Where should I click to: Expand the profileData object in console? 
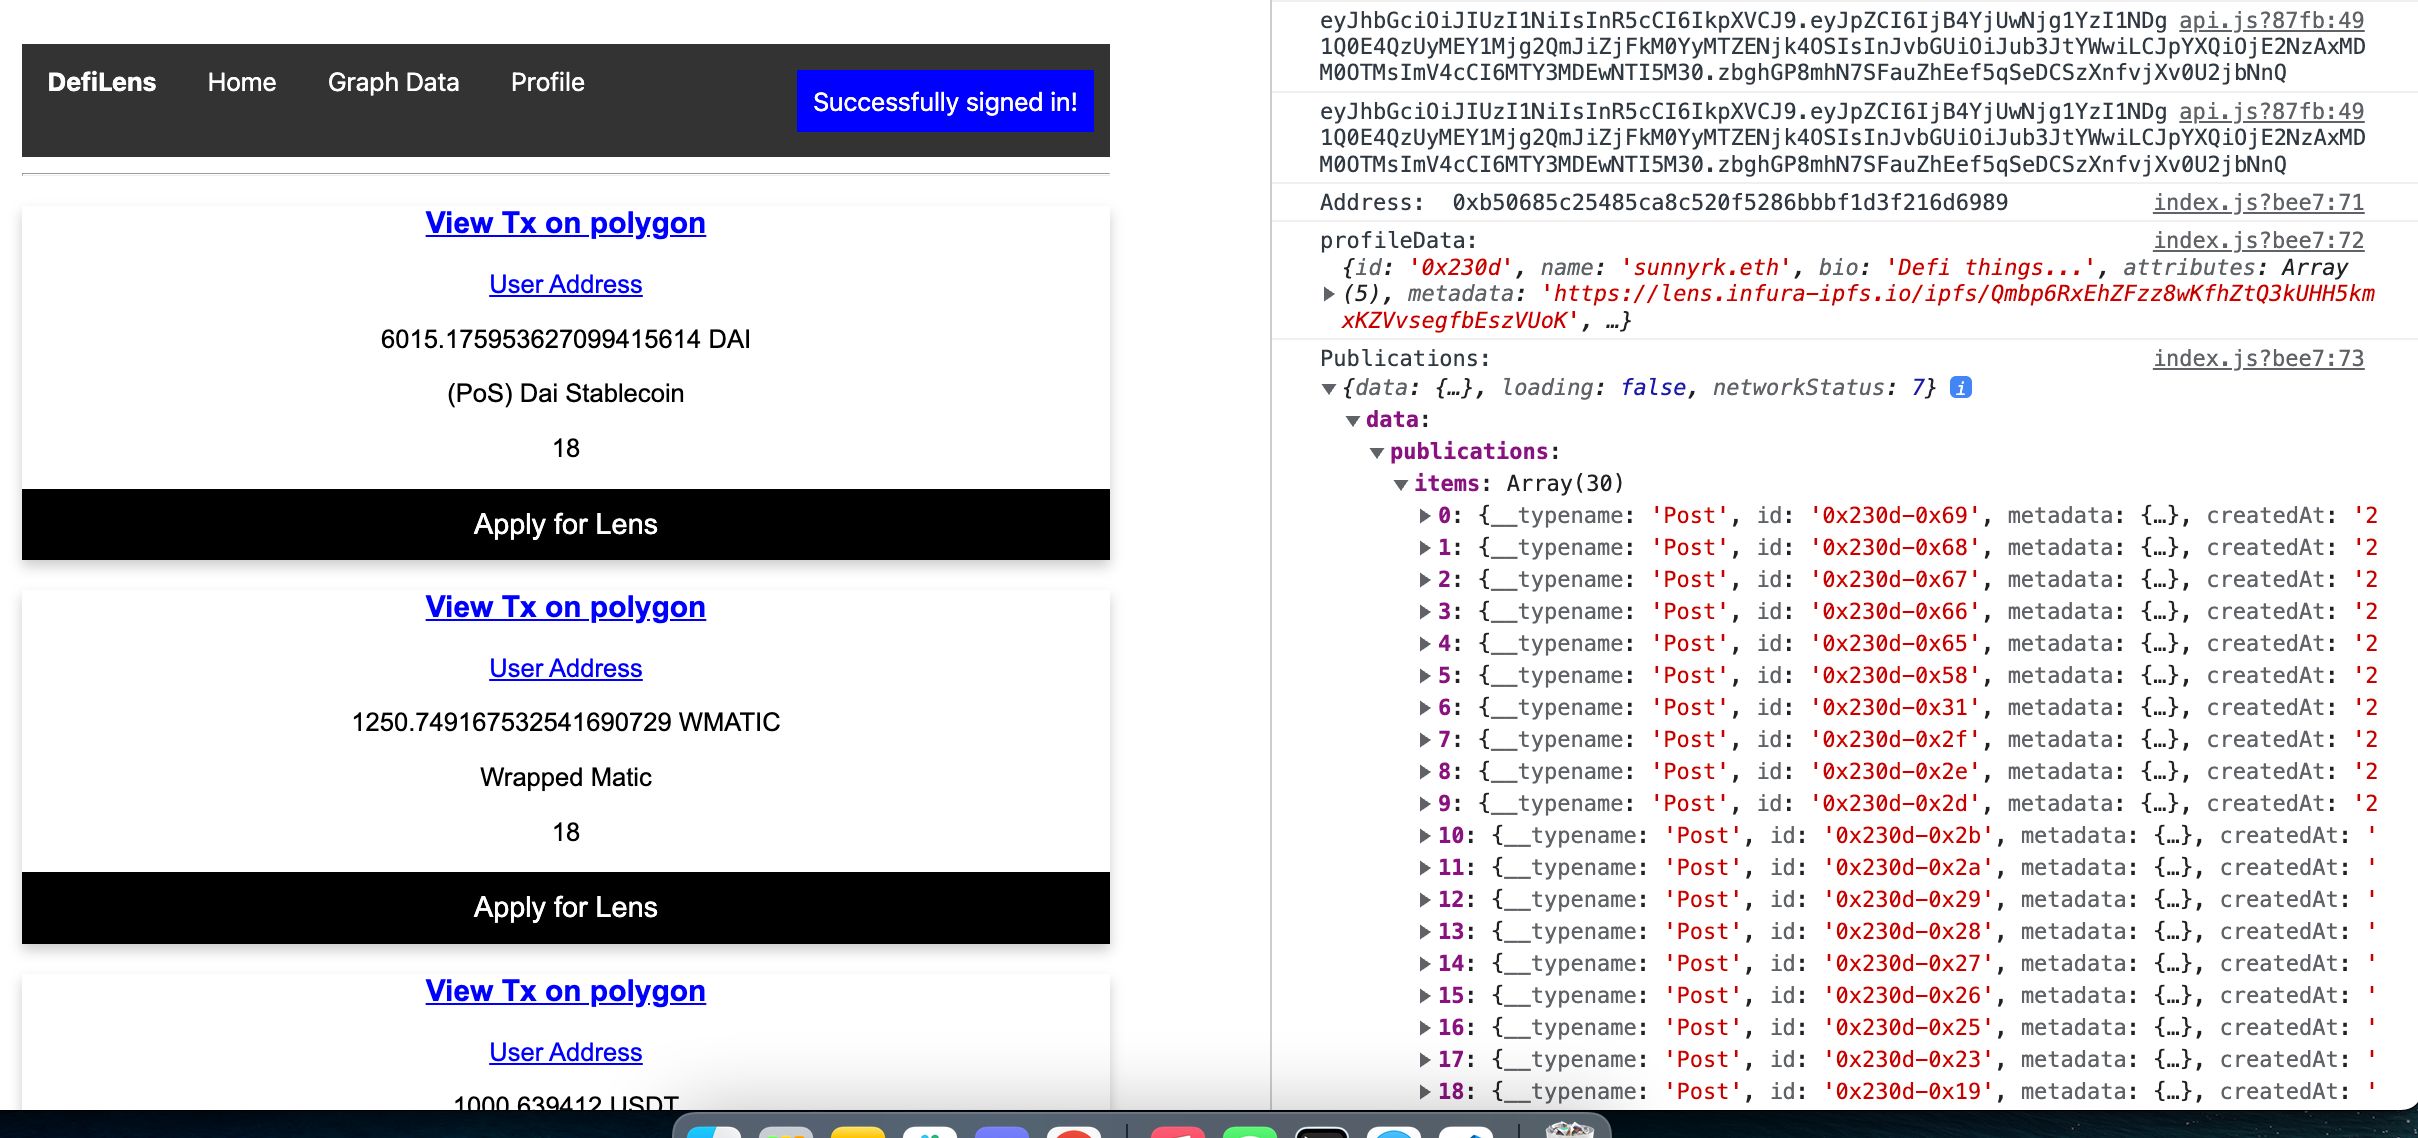1329,294
